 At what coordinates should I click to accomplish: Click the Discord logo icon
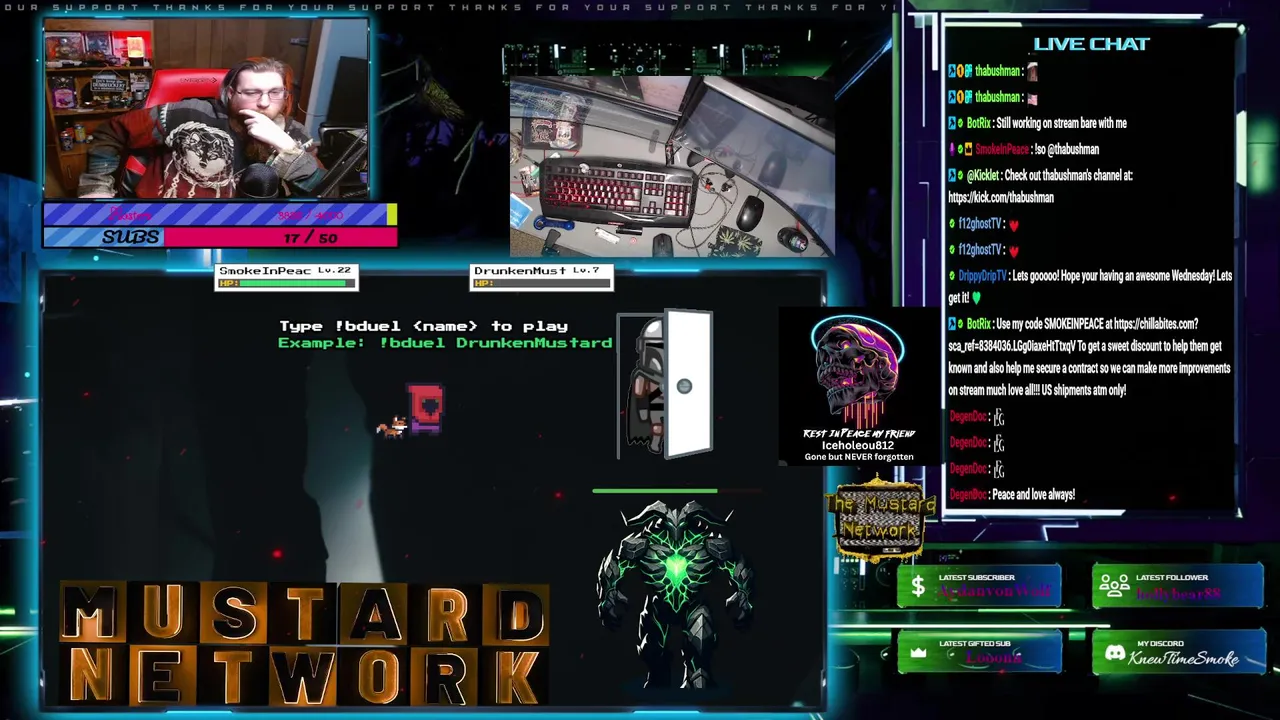click(1114, 653)
